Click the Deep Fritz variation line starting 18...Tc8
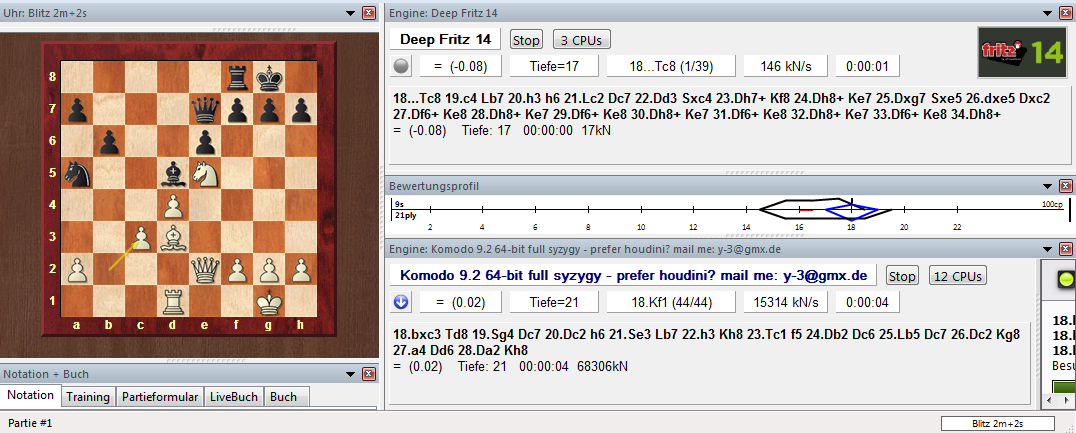Viewport: 1076px width, 433px height. [x=721, y=106]
